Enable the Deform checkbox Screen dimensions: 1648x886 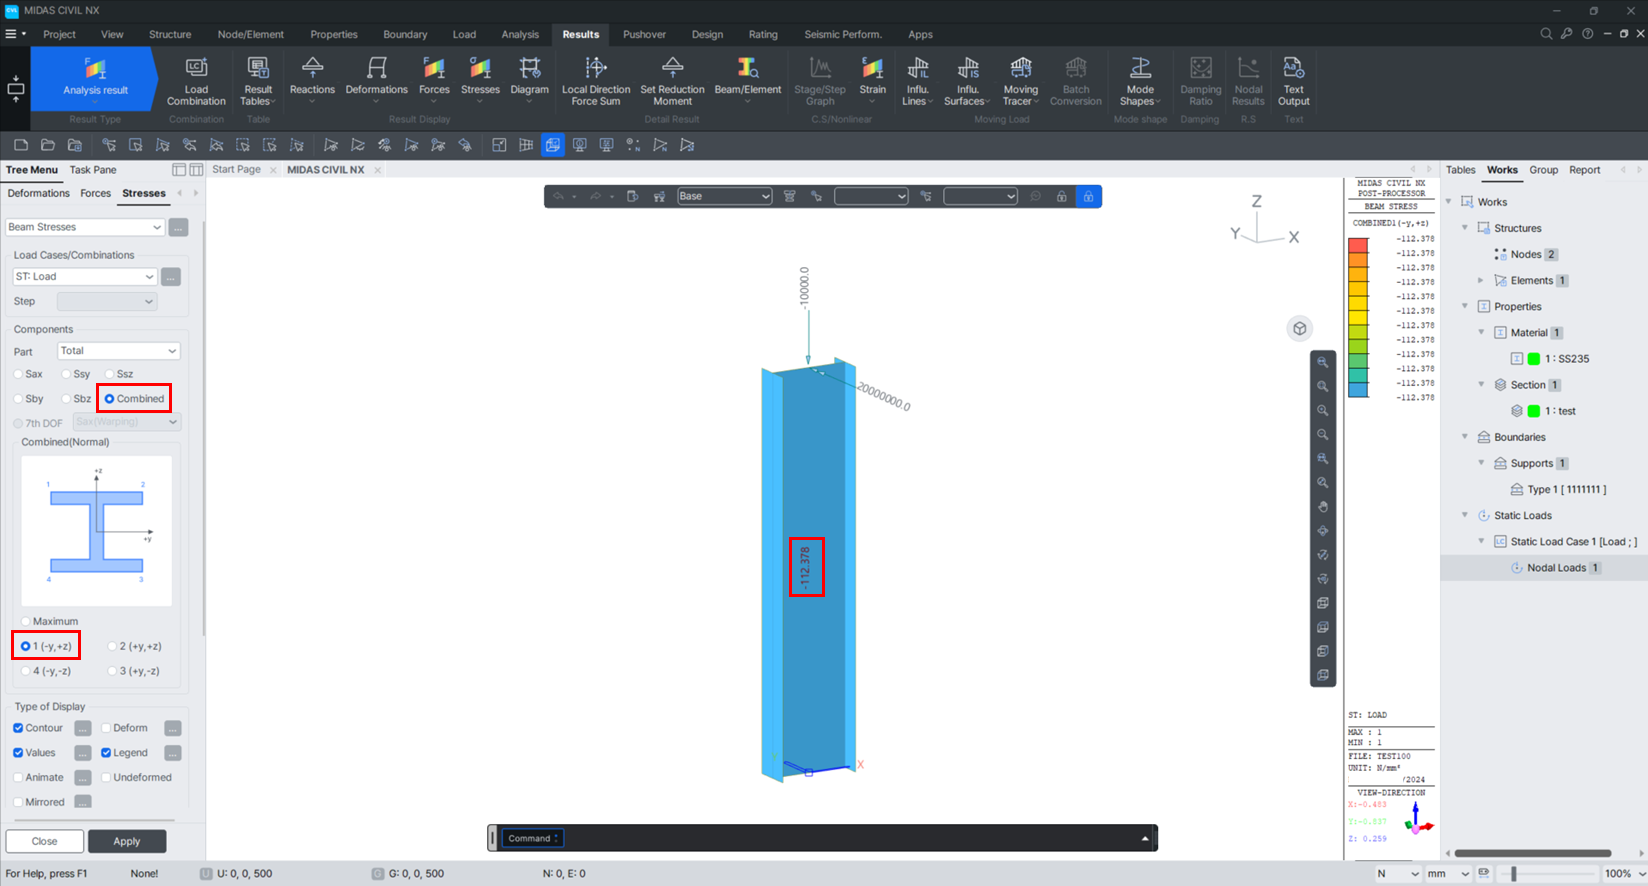pos(106,728)
